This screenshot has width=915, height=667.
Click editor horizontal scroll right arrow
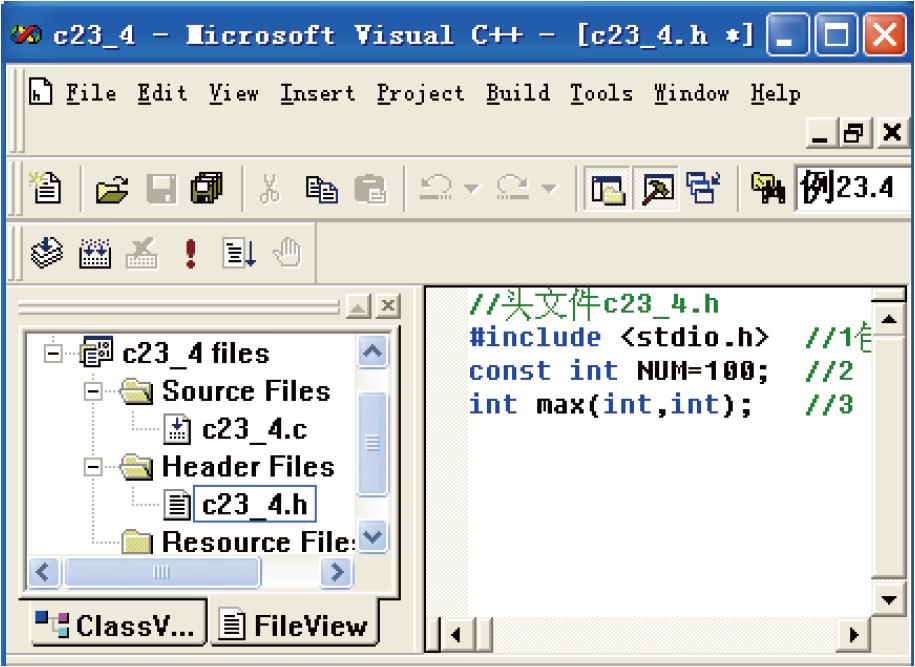pos(854,634)
